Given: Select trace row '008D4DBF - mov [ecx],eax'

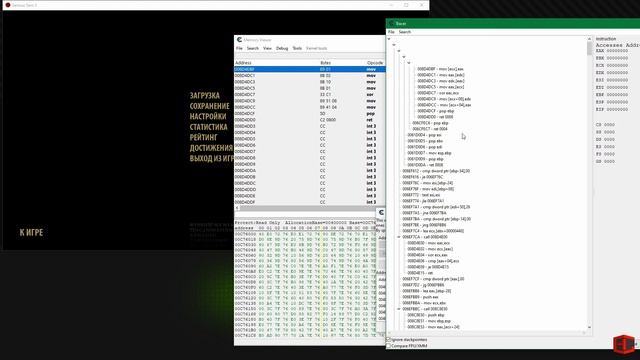Looking at the screenshot, I should [440, 69].
